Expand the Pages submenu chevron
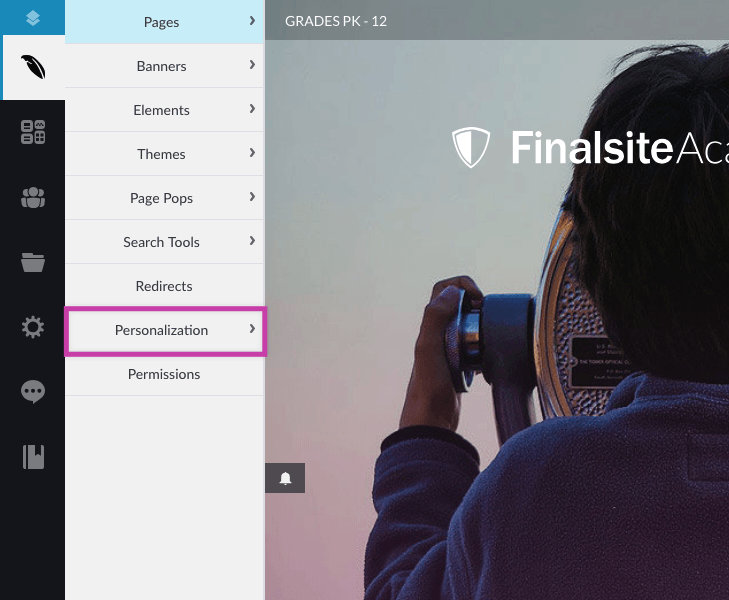The width and height of the screenshot is (729, 600). [252, 21]
